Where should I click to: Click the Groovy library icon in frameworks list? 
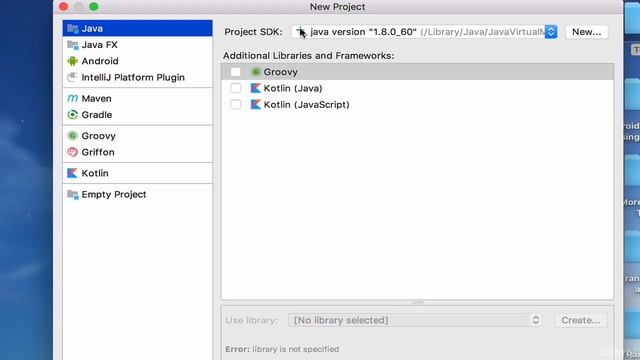click(x=256, y=72)
